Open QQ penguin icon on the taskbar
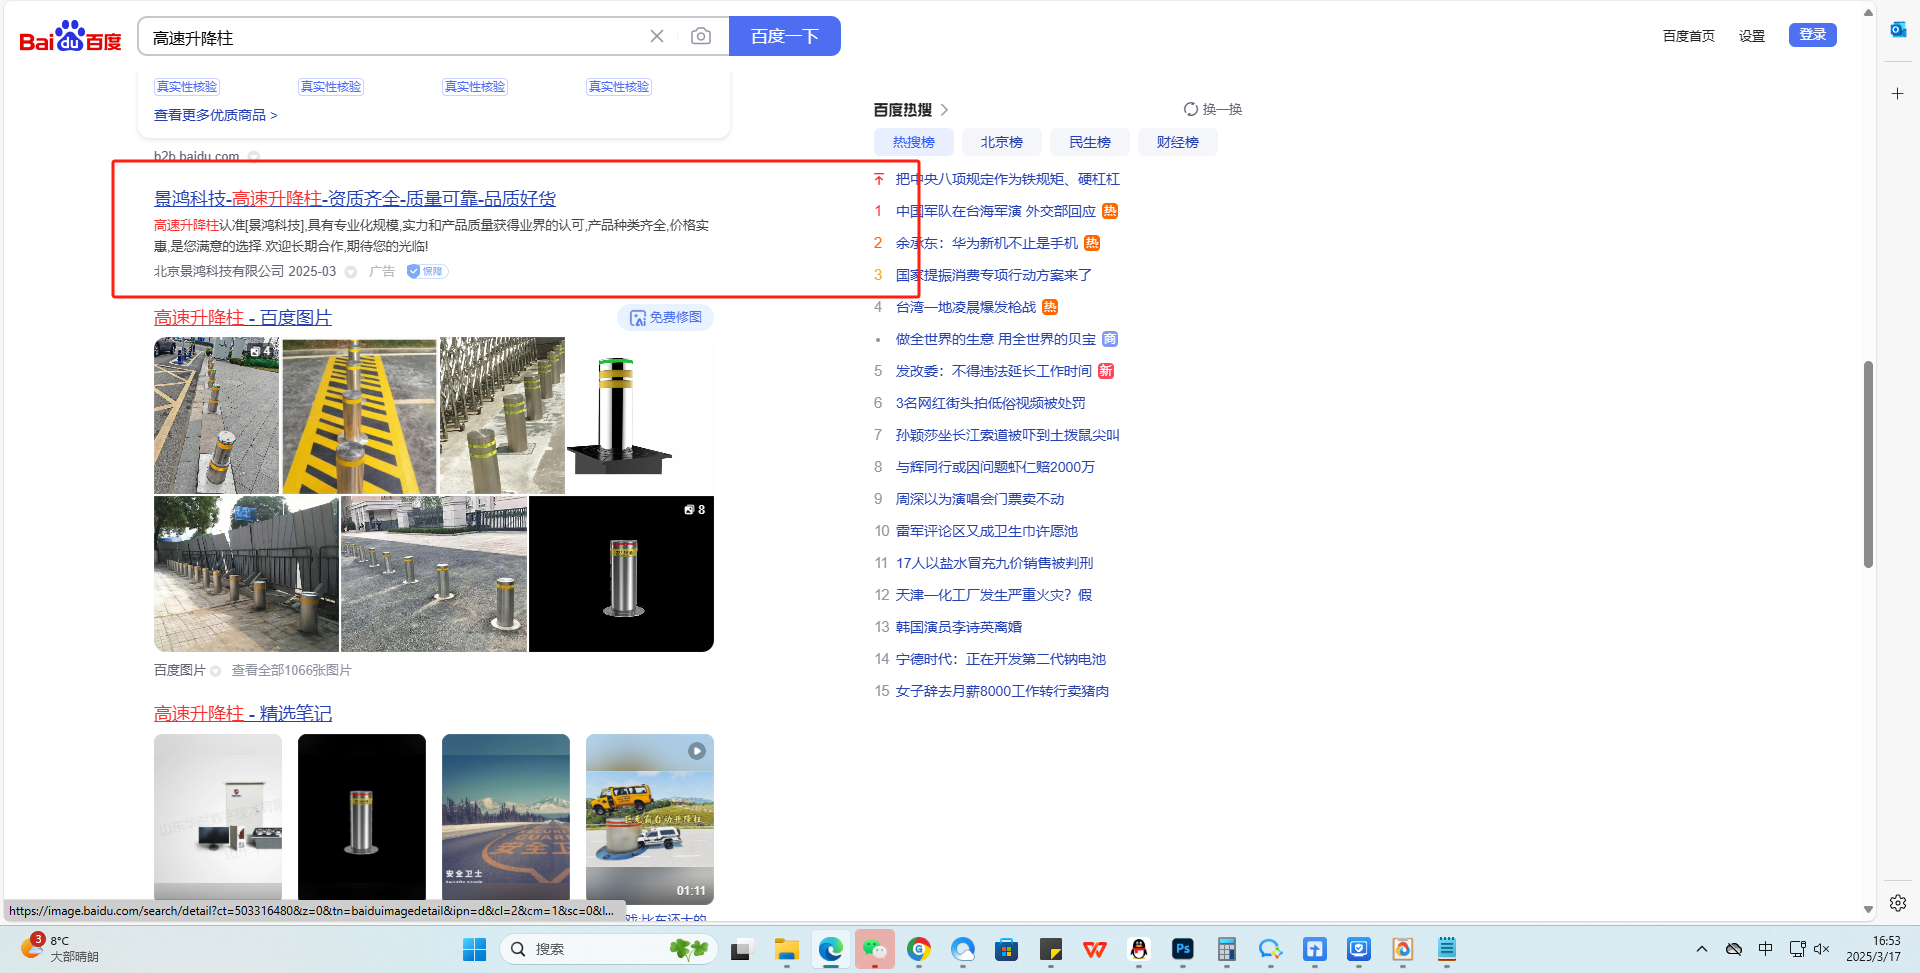This screenshot has height=973, width=1920. click(x=1139, y=949)
